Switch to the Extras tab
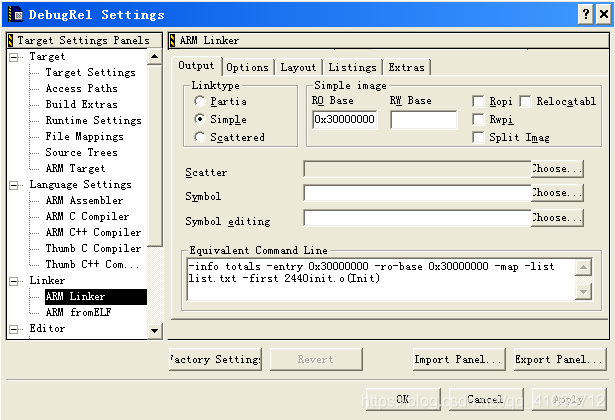 click(407, 67)
